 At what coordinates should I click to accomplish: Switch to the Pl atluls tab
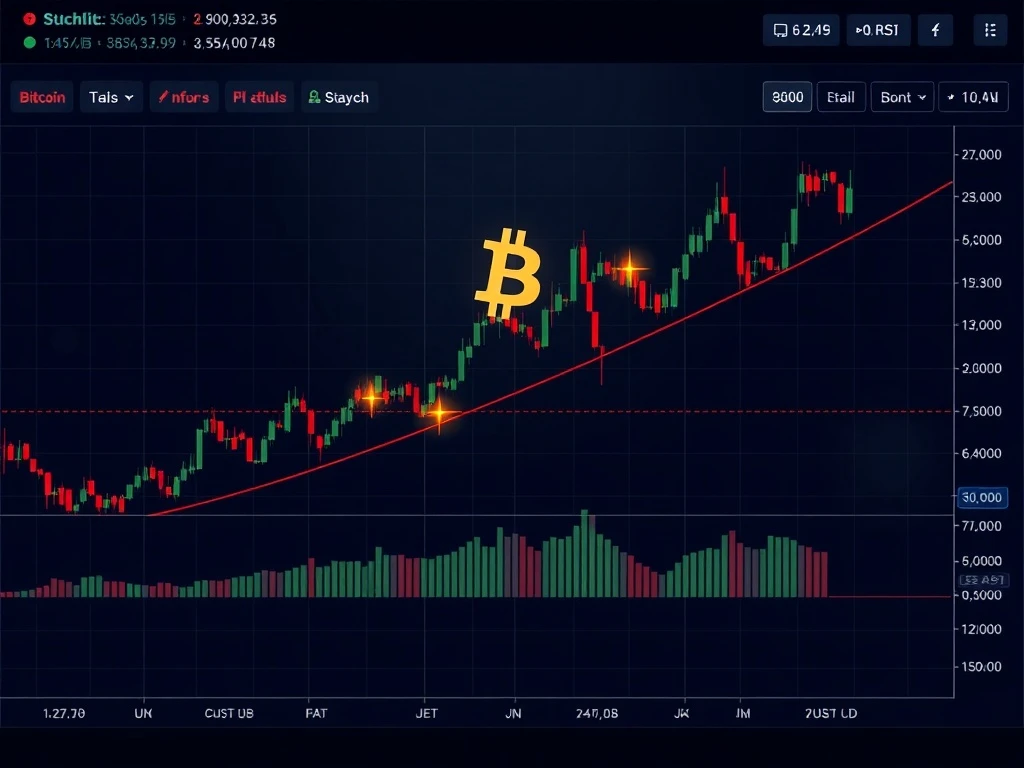click(x=259, y=97)
